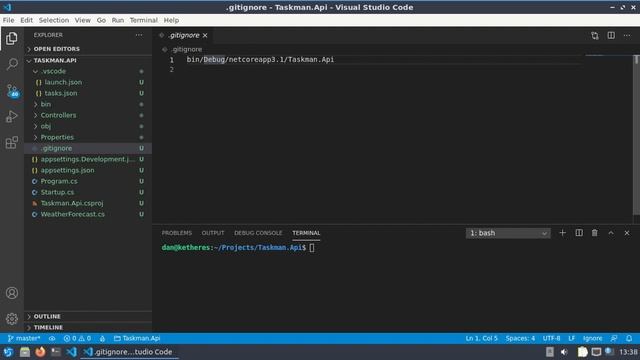Switch to the Debug Console tab

click(258, 233)
